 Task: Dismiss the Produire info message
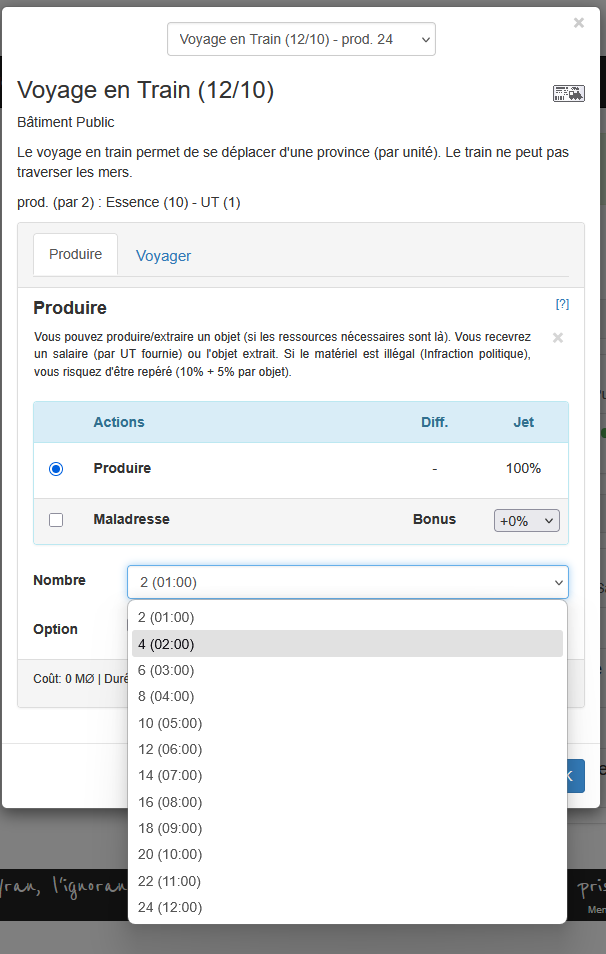tap(558, 338)
